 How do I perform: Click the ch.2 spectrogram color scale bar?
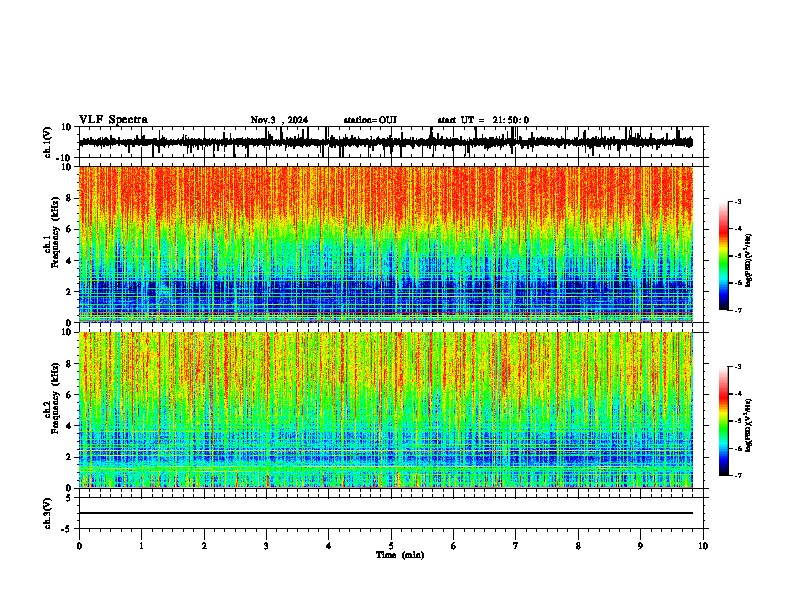pyautogui.click(x=724, y=421)
